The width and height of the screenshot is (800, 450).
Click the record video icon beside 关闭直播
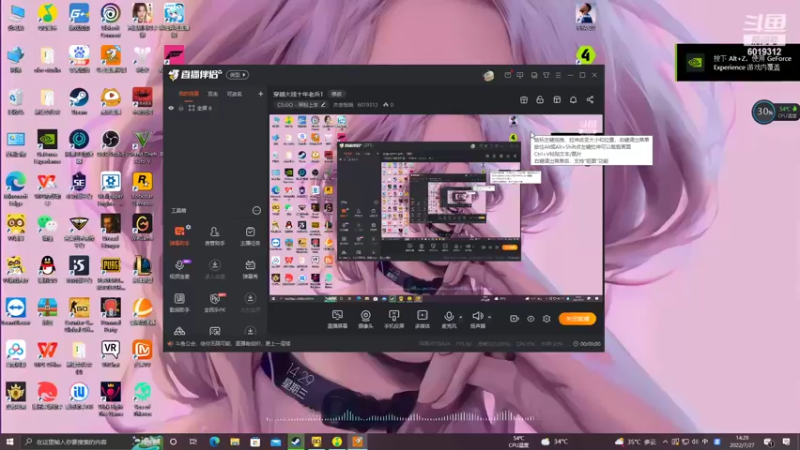tap(514, 319)
